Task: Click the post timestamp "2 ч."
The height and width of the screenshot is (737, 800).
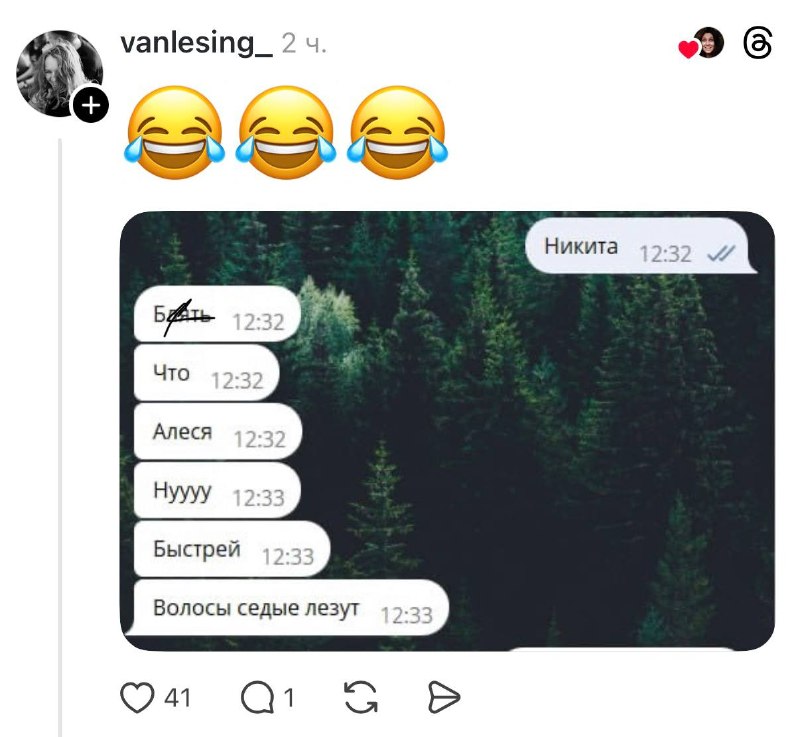Action: pyautogui.click(x=305, y=44)
